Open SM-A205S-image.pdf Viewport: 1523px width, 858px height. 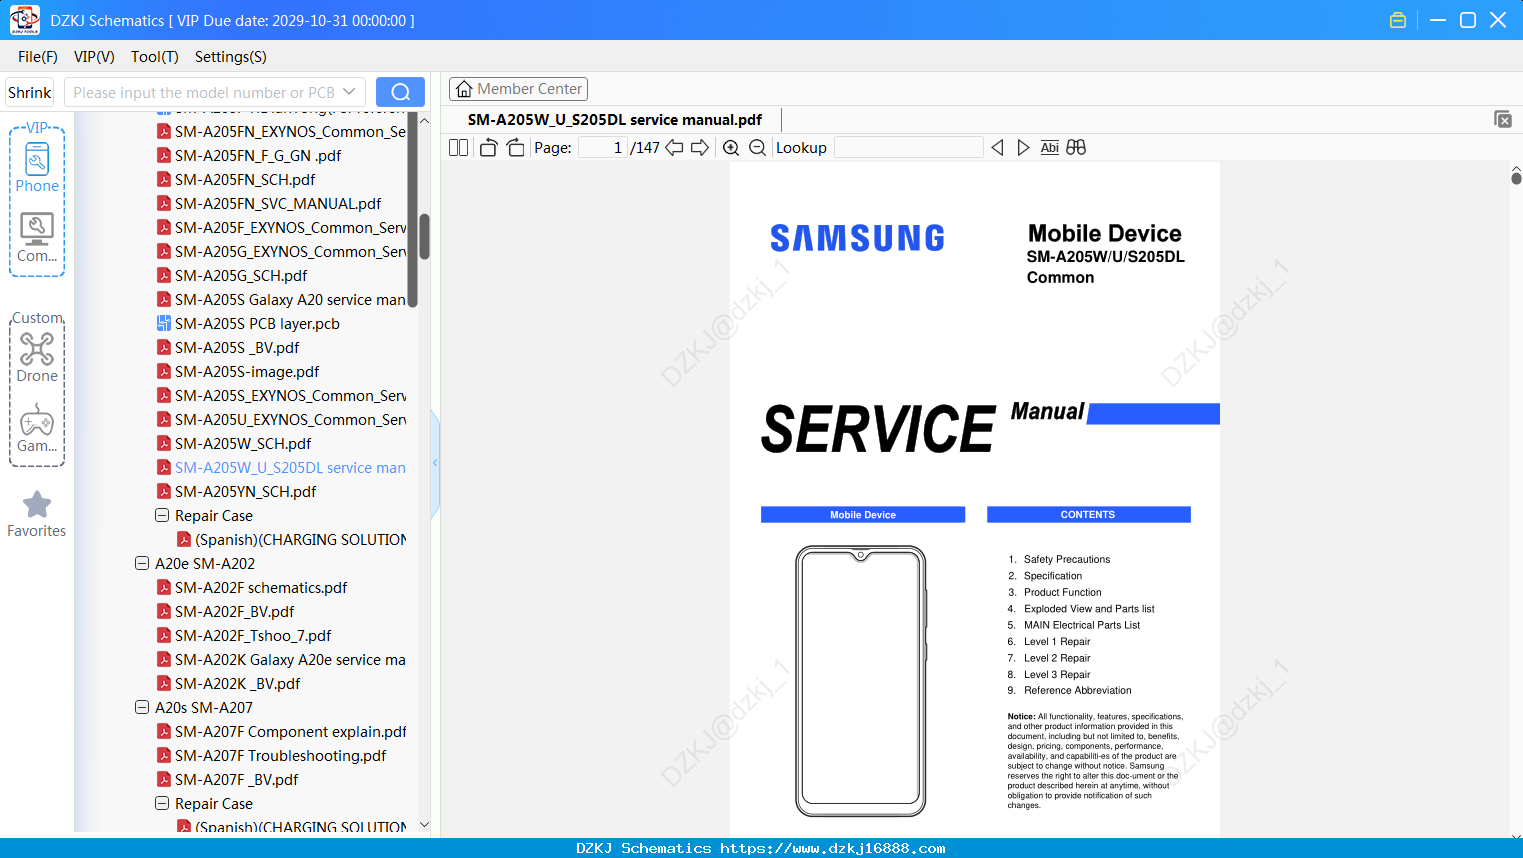[x=247, y=372]
